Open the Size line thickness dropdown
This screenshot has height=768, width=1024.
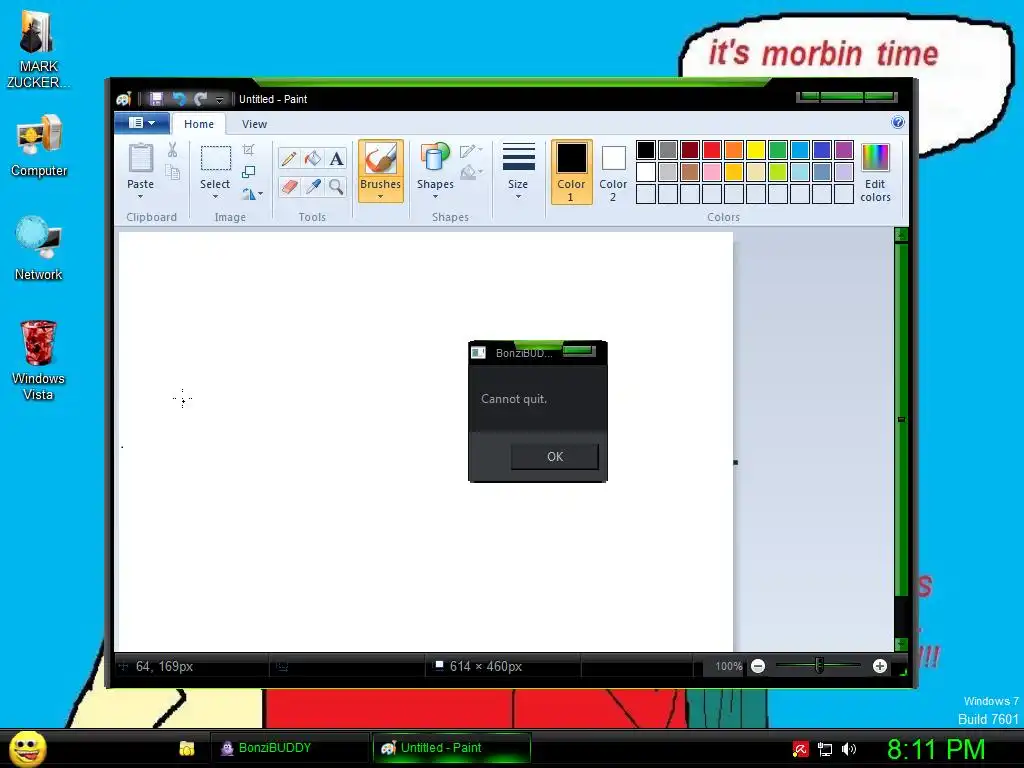pyautogui.click(x=518, y=171)
